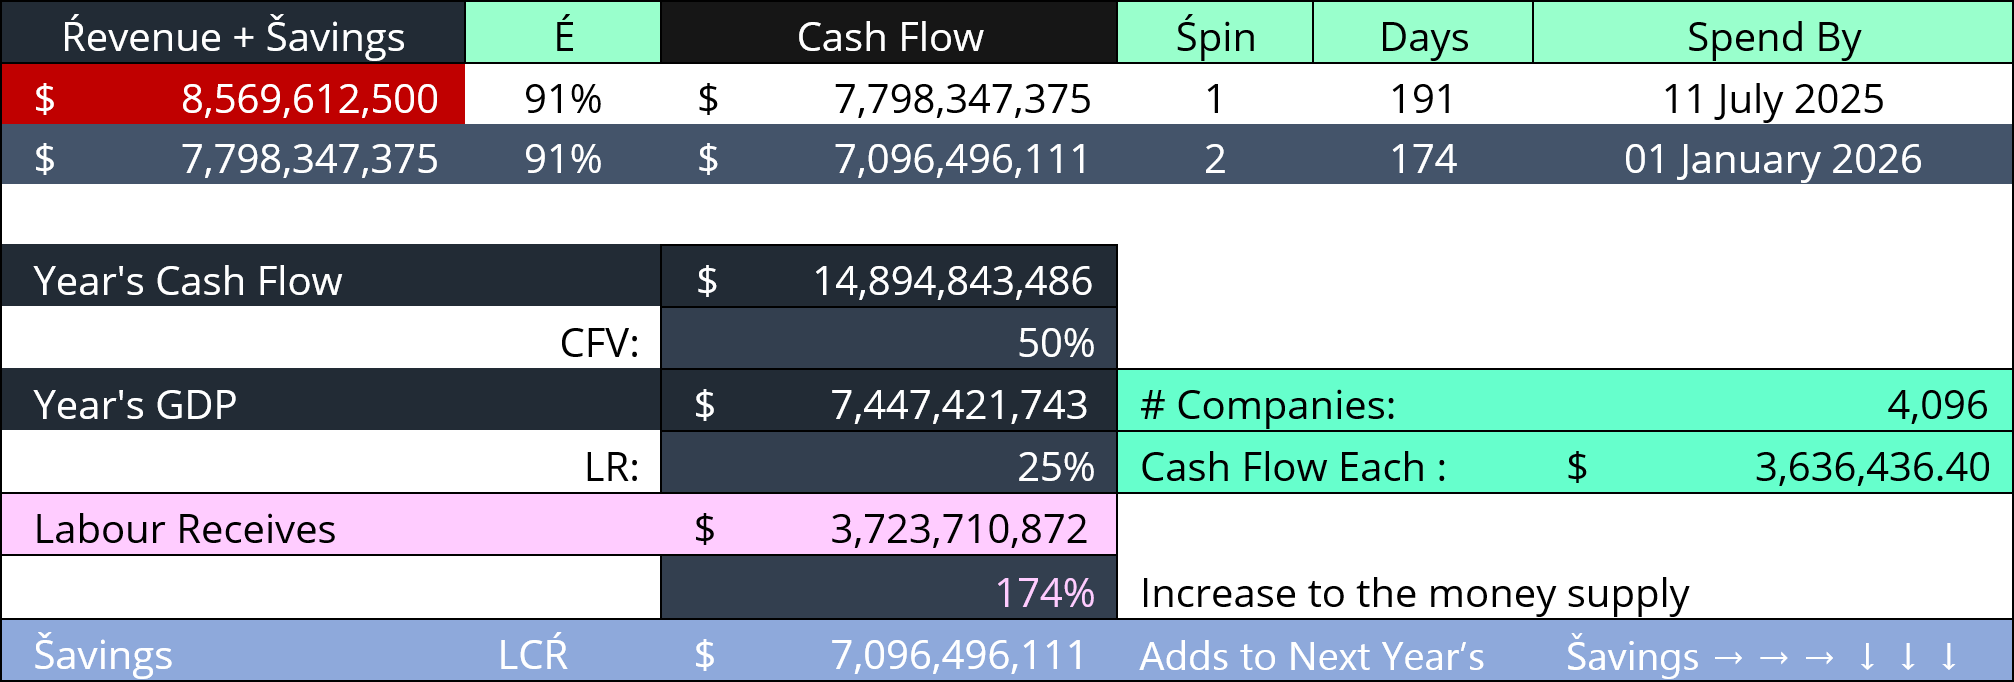Click the "Increase to the money supply" text
Screen dimensions: 2014x682
coord(1414,593)
